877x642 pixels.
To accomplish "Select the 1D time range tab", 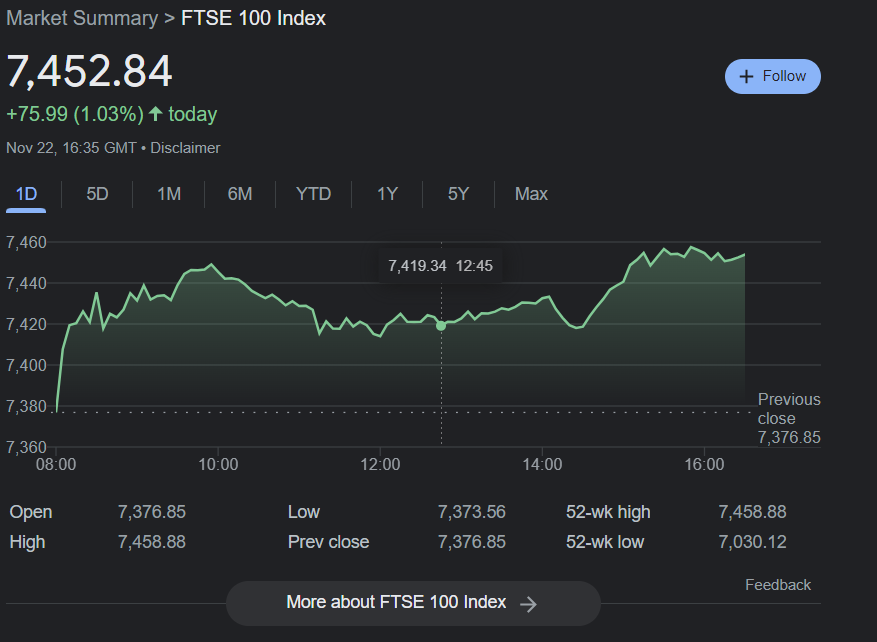I will pos(26,194).
